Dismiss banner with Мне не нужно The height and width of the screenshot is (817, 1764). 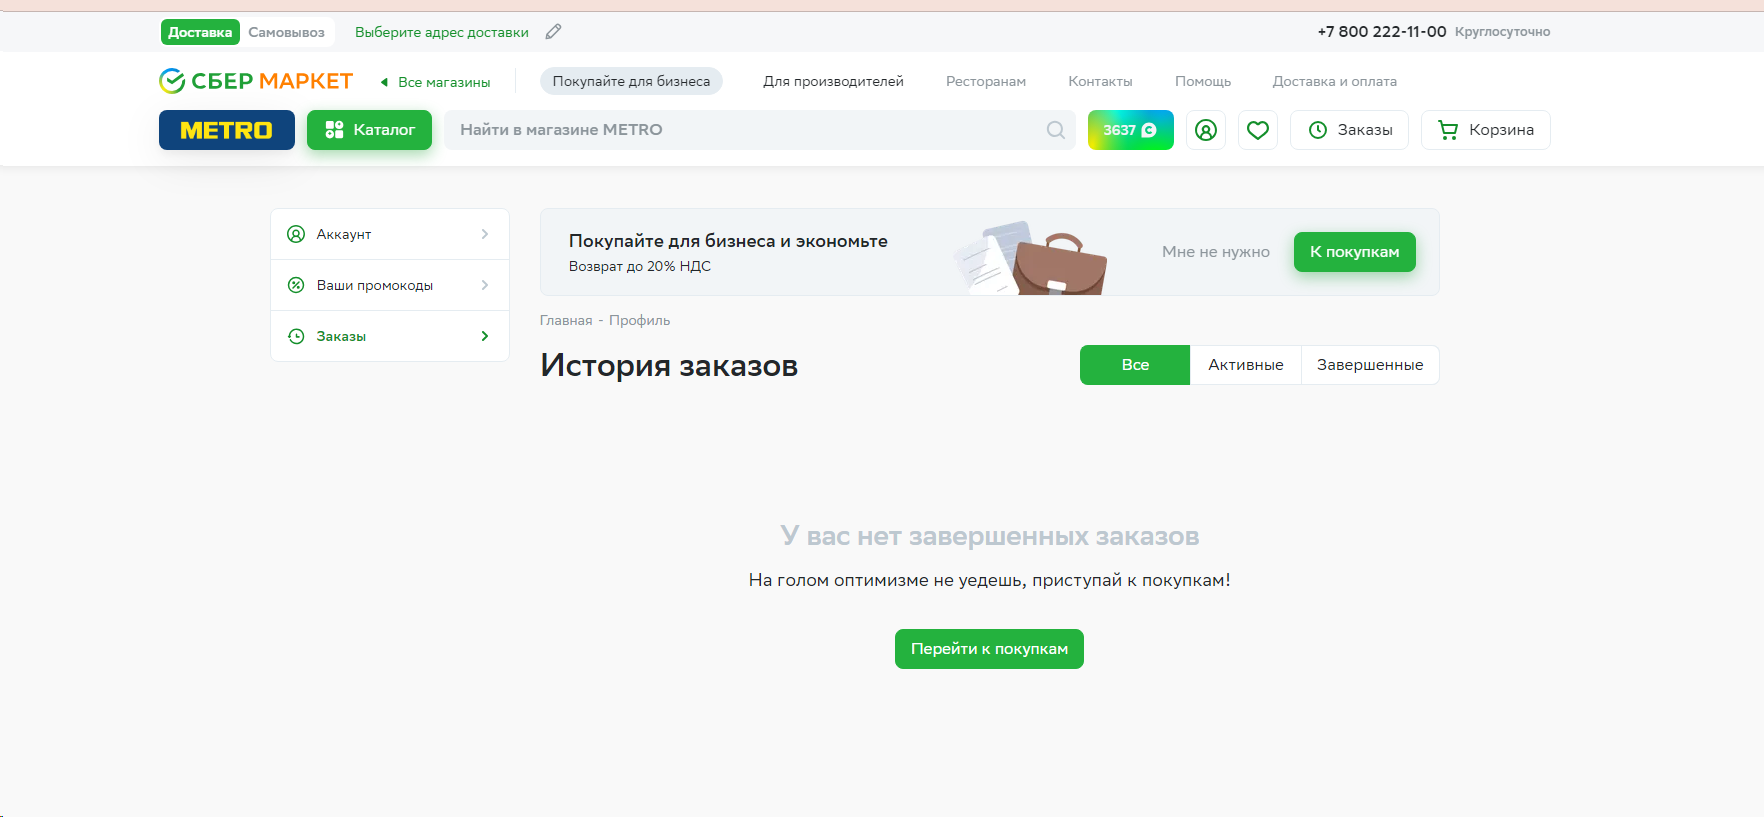click(1216, 252)
